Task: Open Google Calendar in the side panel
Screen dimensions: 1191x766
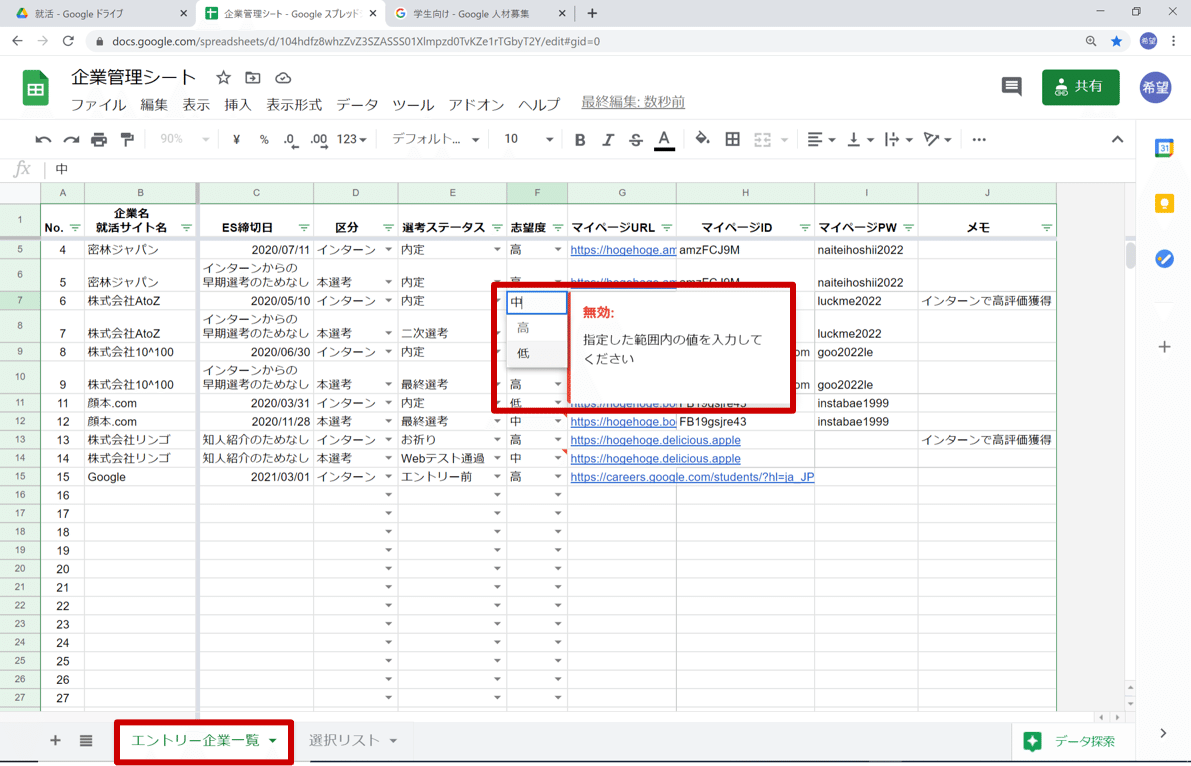Action: pyautogui.click(x=1164, y=148)
